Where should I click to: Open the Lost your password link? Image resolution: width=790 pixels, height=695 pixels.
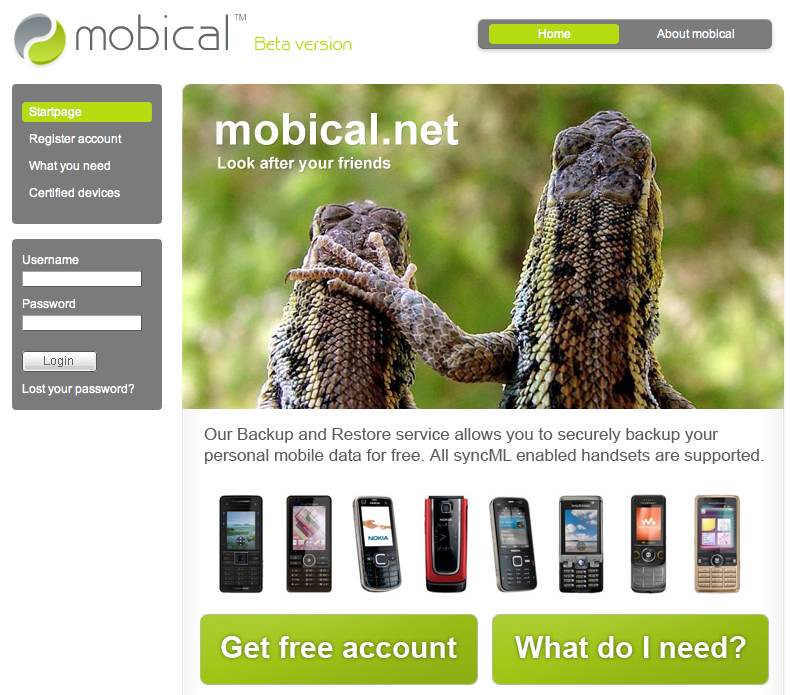(x=78, y=389)
